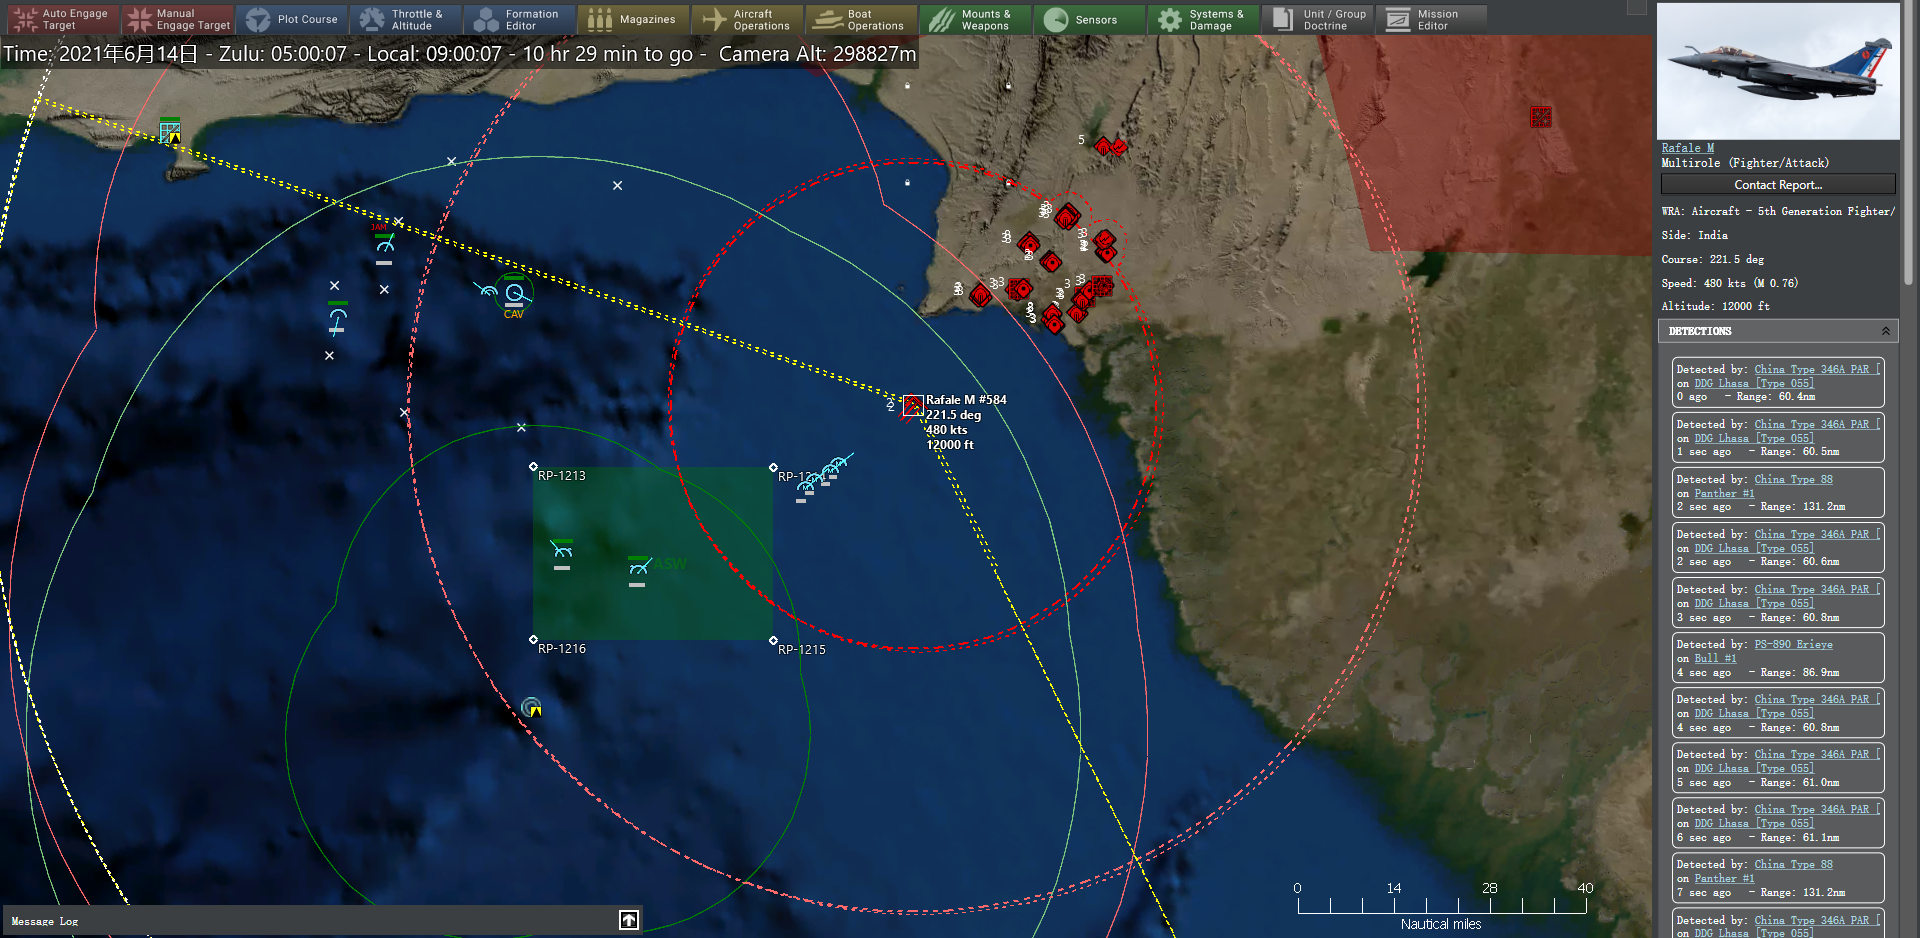Open Boat Operations
Image resolution: width=1920 pixels, height=938 pixels.
pos(861,19)
